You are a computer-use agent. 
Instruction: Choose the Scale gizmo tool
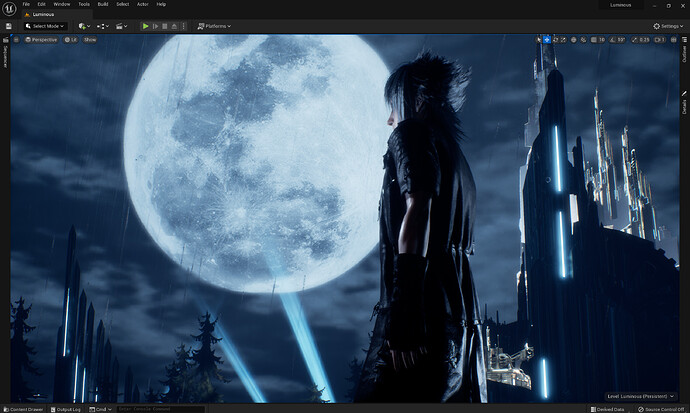click(563, 40)
